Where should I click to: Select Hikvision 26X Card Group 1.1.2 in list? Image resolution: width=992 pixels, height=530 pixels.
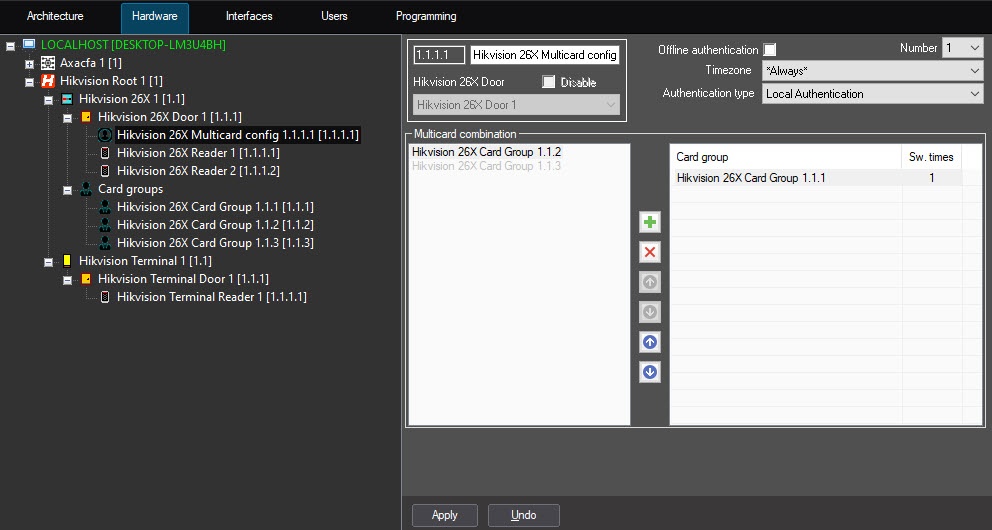click(x=487, y=152)
